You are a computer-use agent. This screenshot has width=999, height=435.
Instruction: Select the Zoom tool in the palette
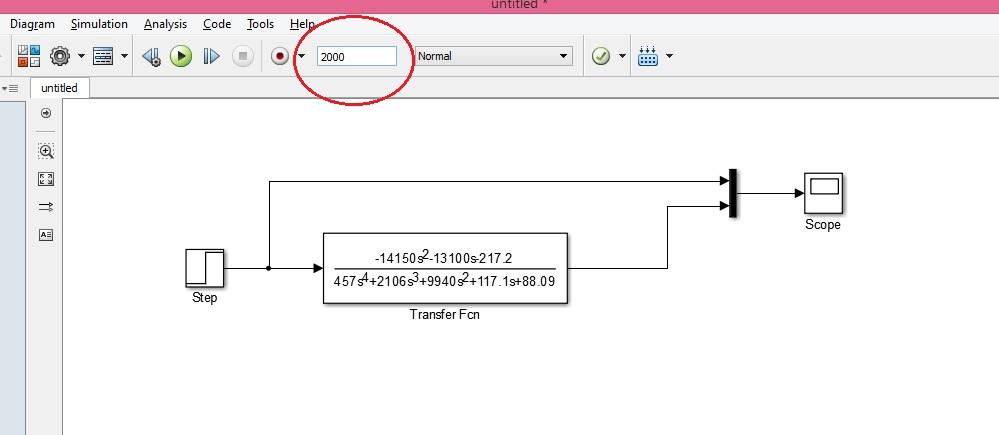pos(46,152)
